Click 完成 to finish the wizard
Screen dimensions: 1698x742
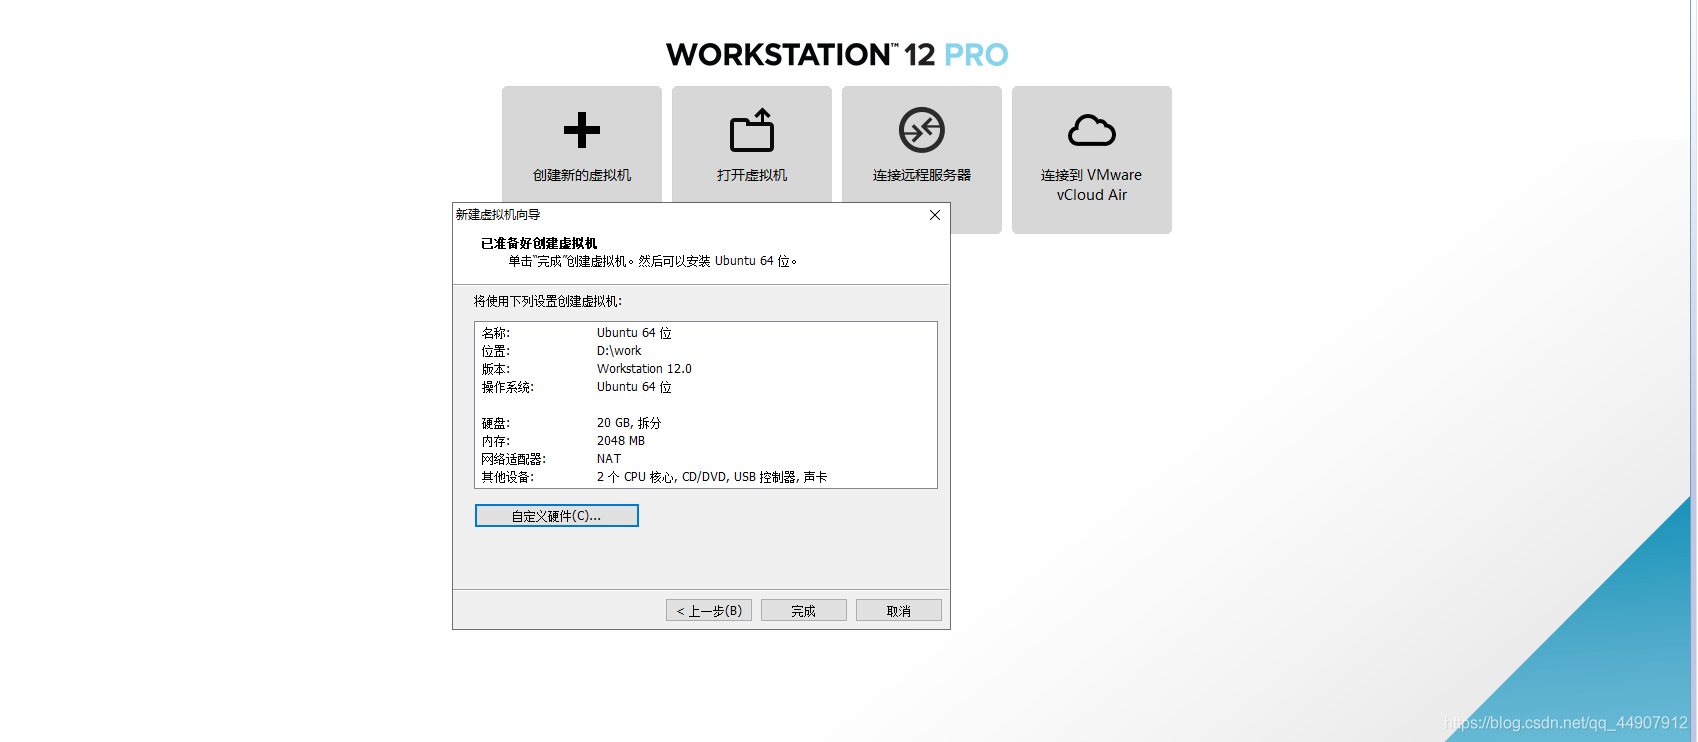(804, 610)
